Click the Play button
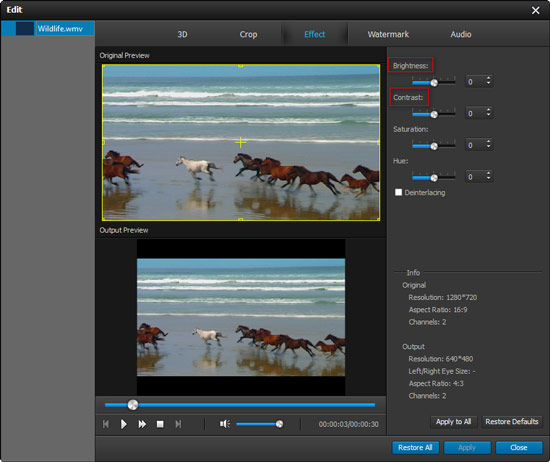This screenshot has height=462, width=550. [x=123, y=424]
